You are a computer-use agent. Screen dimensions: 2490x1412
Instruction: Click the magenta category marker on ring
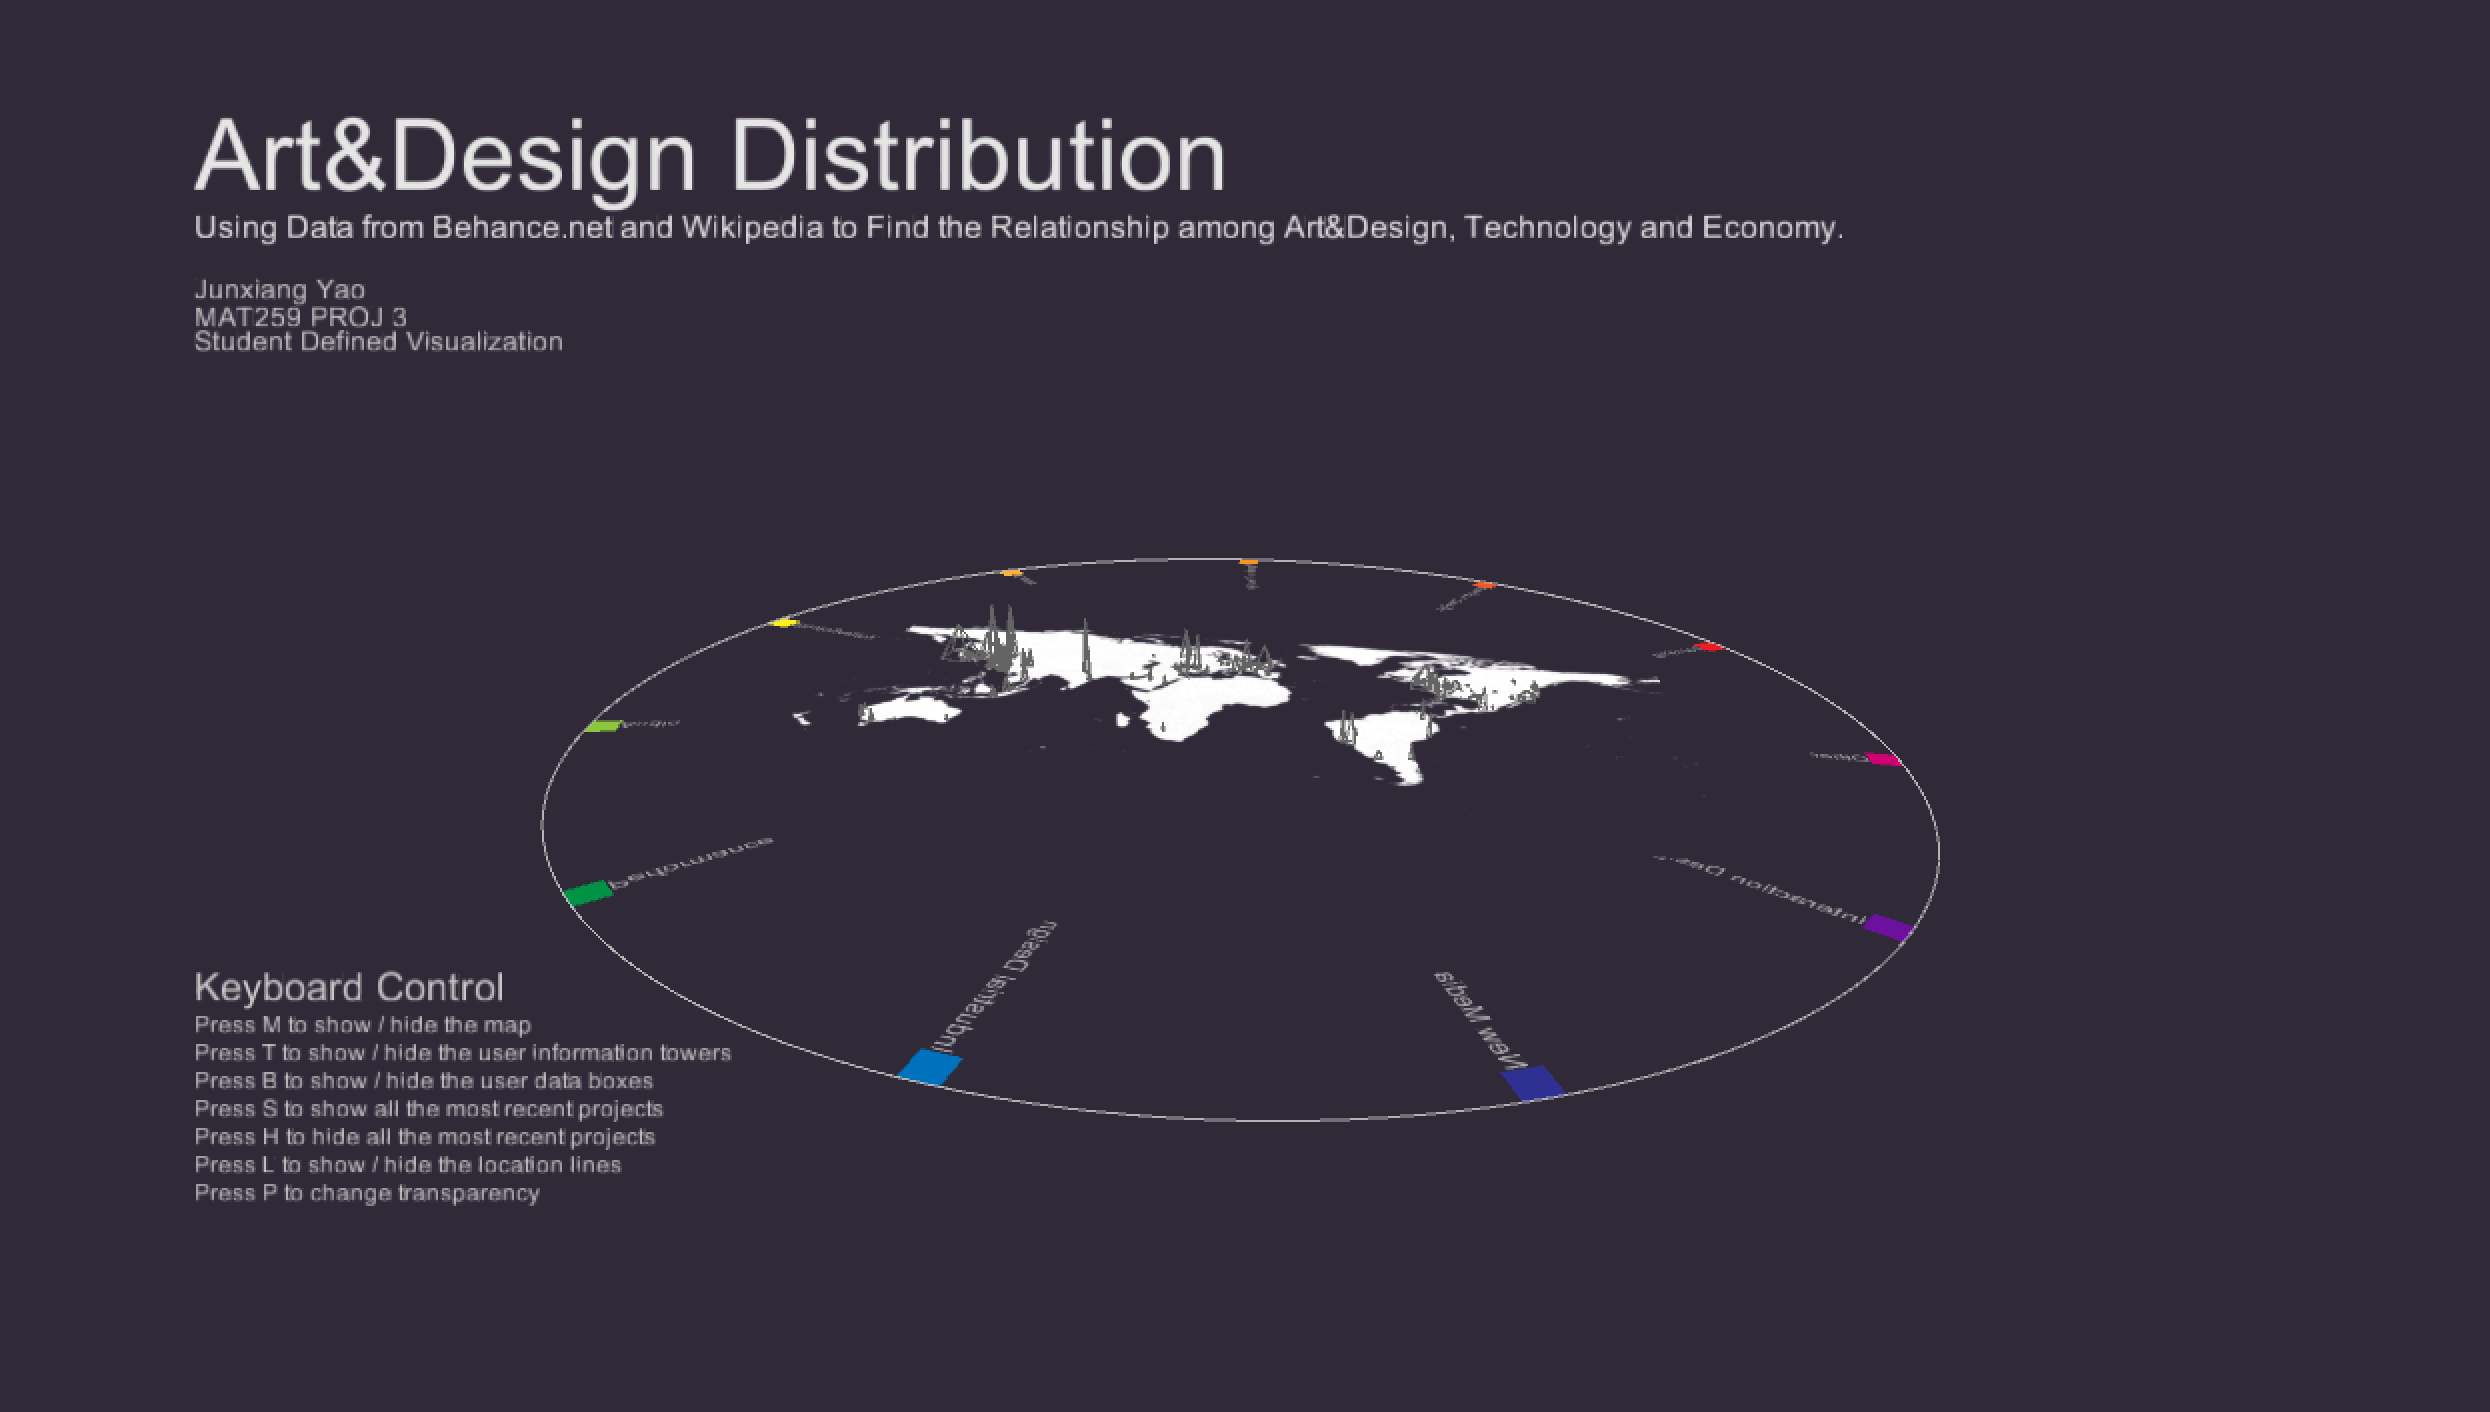click(x=1883, y=759)
